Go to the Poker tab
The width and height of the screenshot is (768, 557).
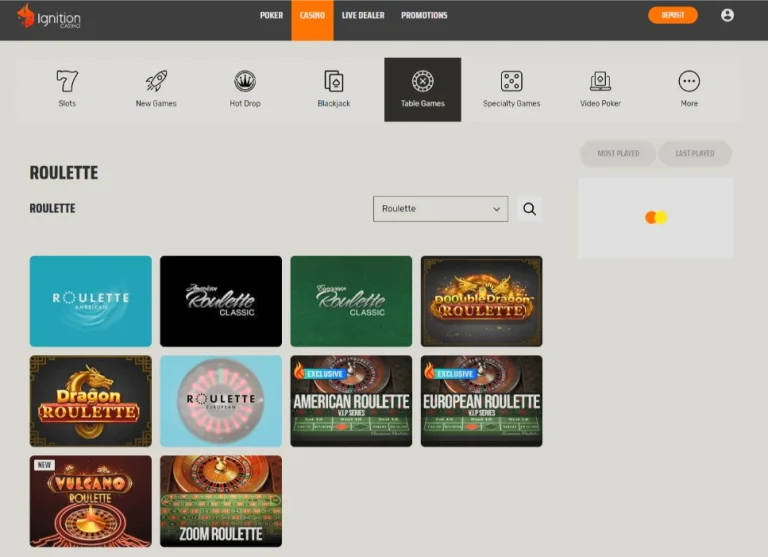tap(271, 15)
